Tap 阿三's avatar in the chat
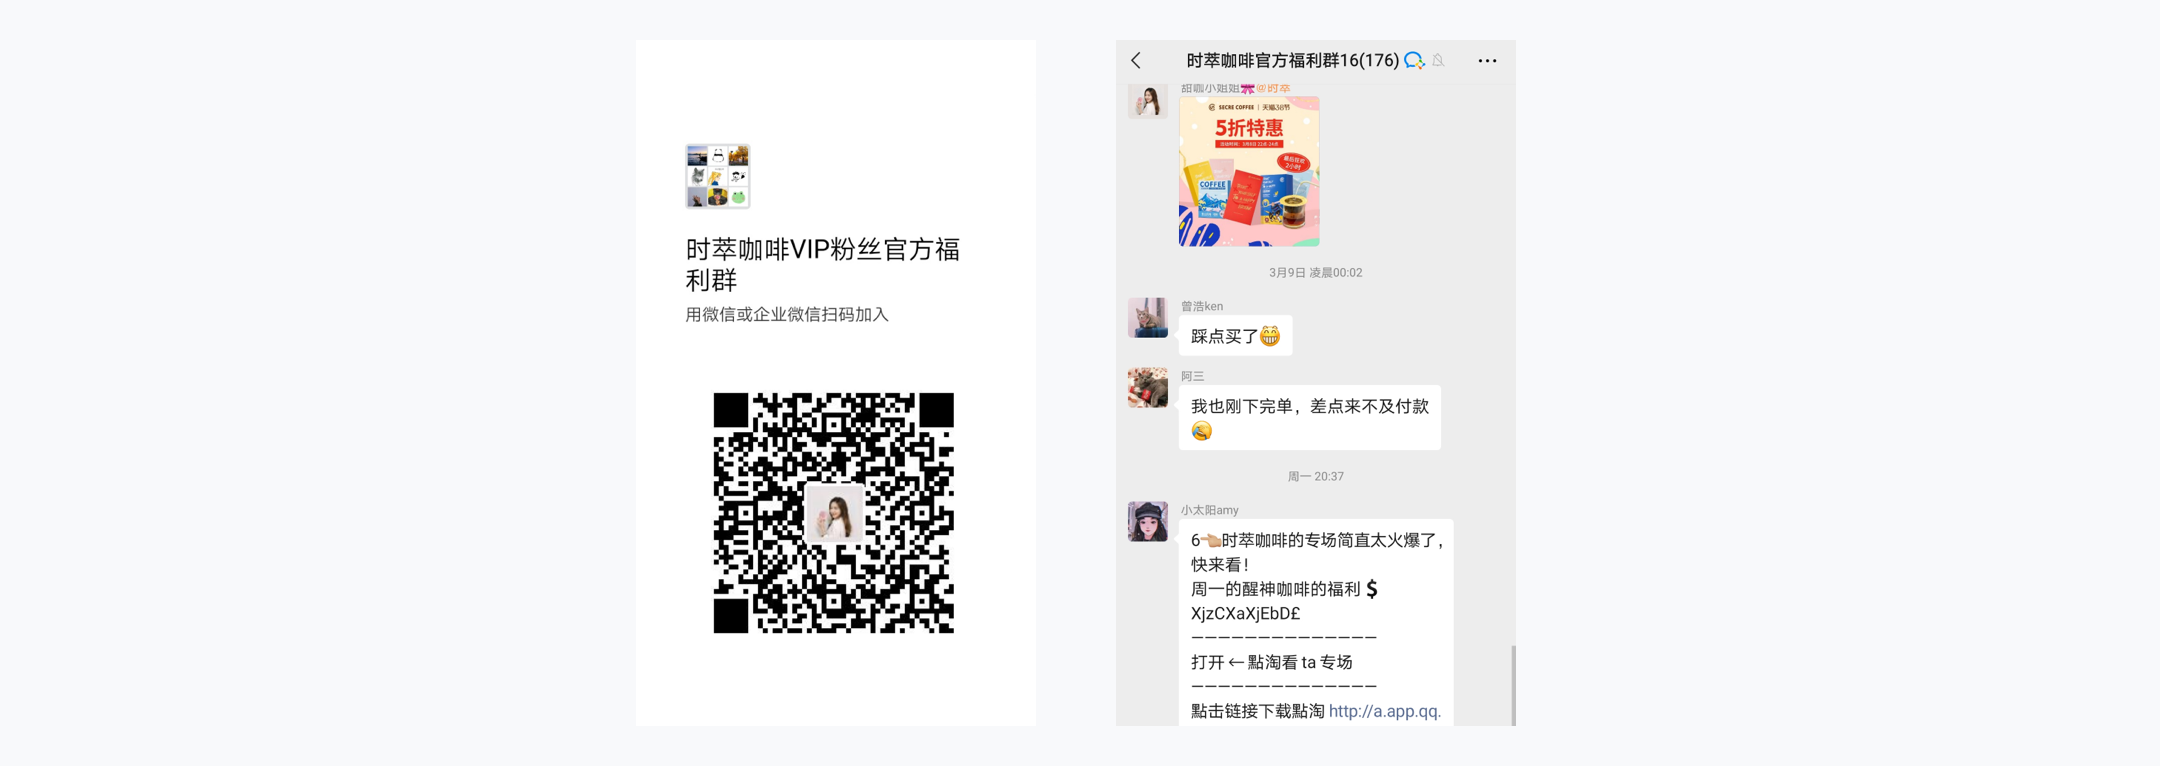2160x766 pixels. (x=1148, y=387)
